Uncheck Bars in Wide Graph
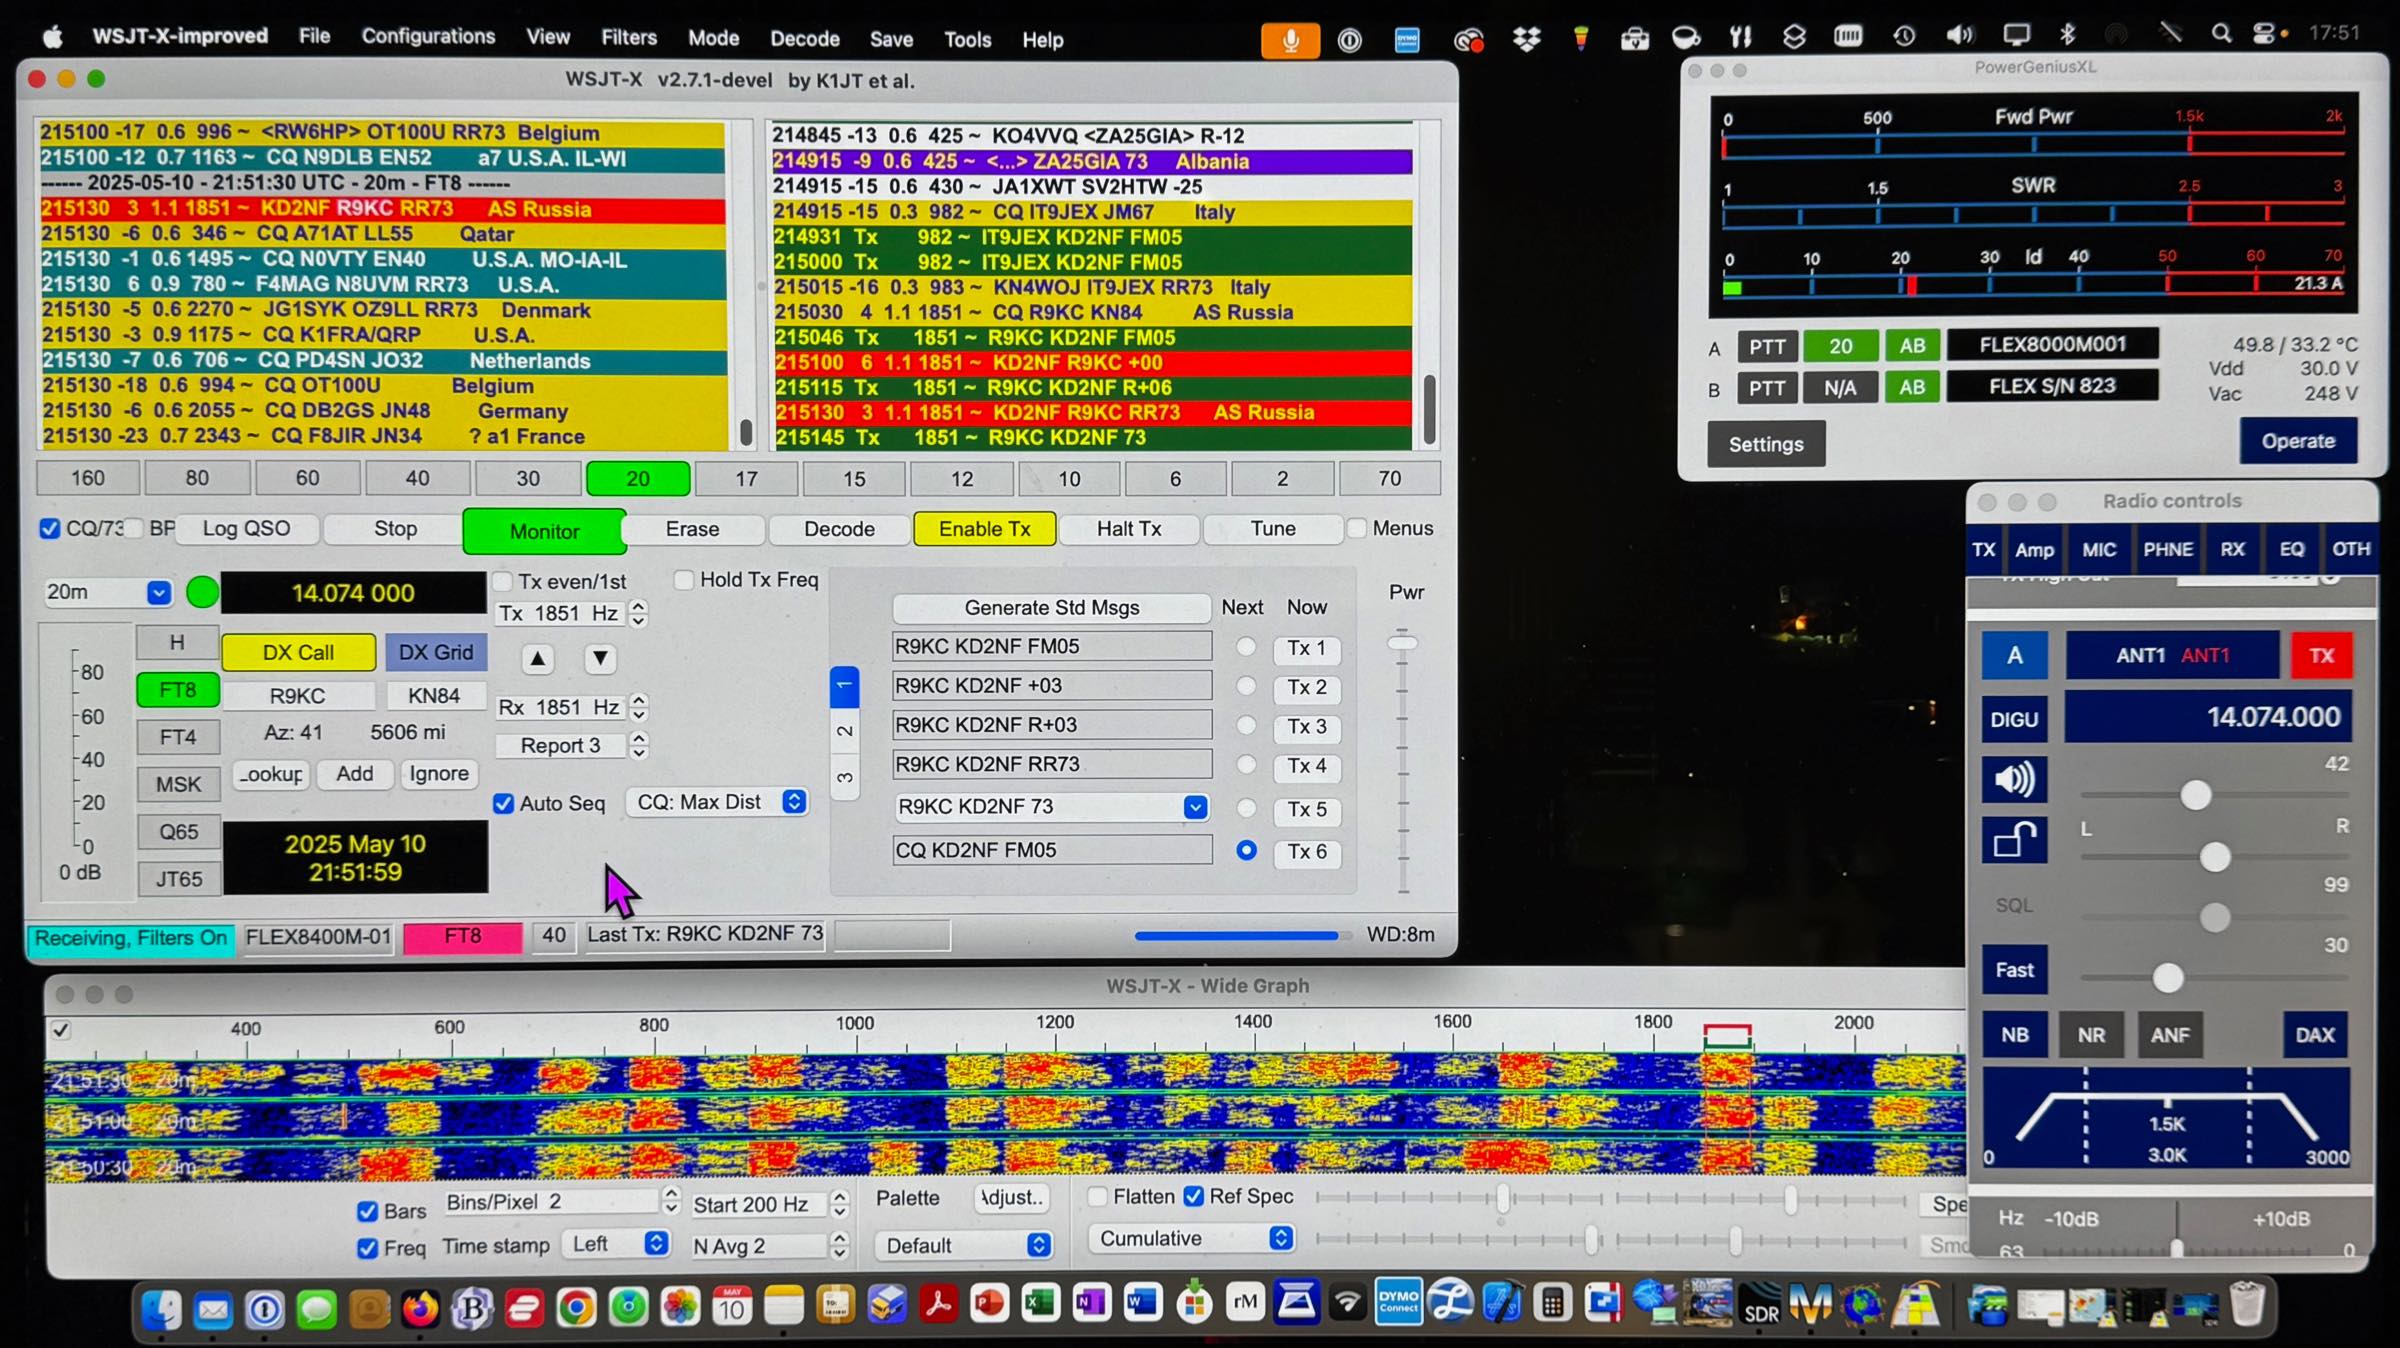The image size is (2400, 1348). [367, 1211]
